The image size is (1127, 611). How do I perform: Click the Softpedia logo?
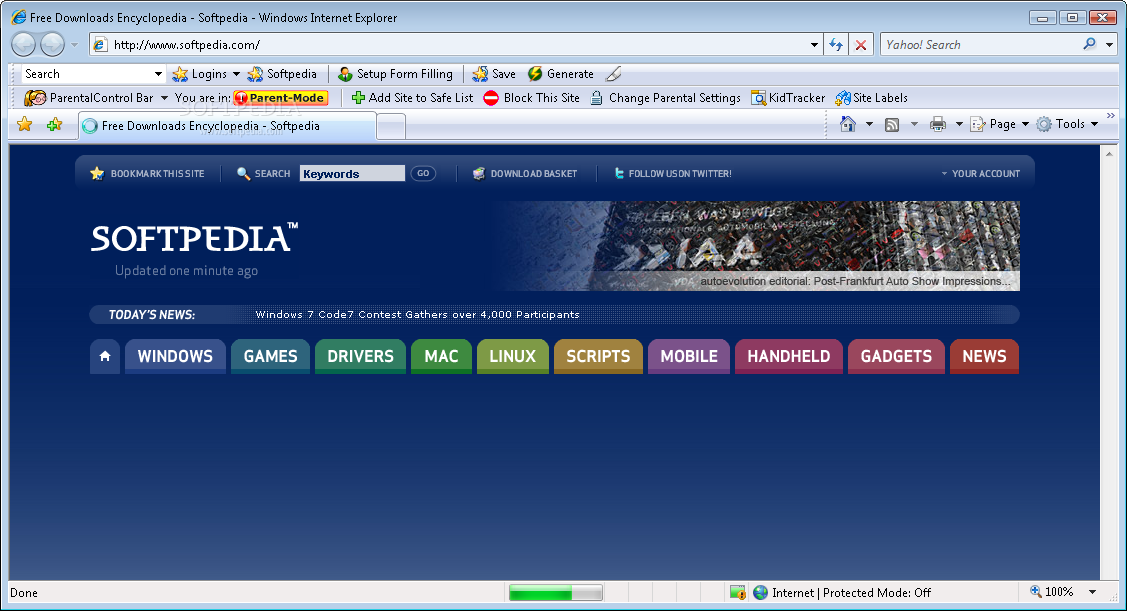(x=194, y=239)
